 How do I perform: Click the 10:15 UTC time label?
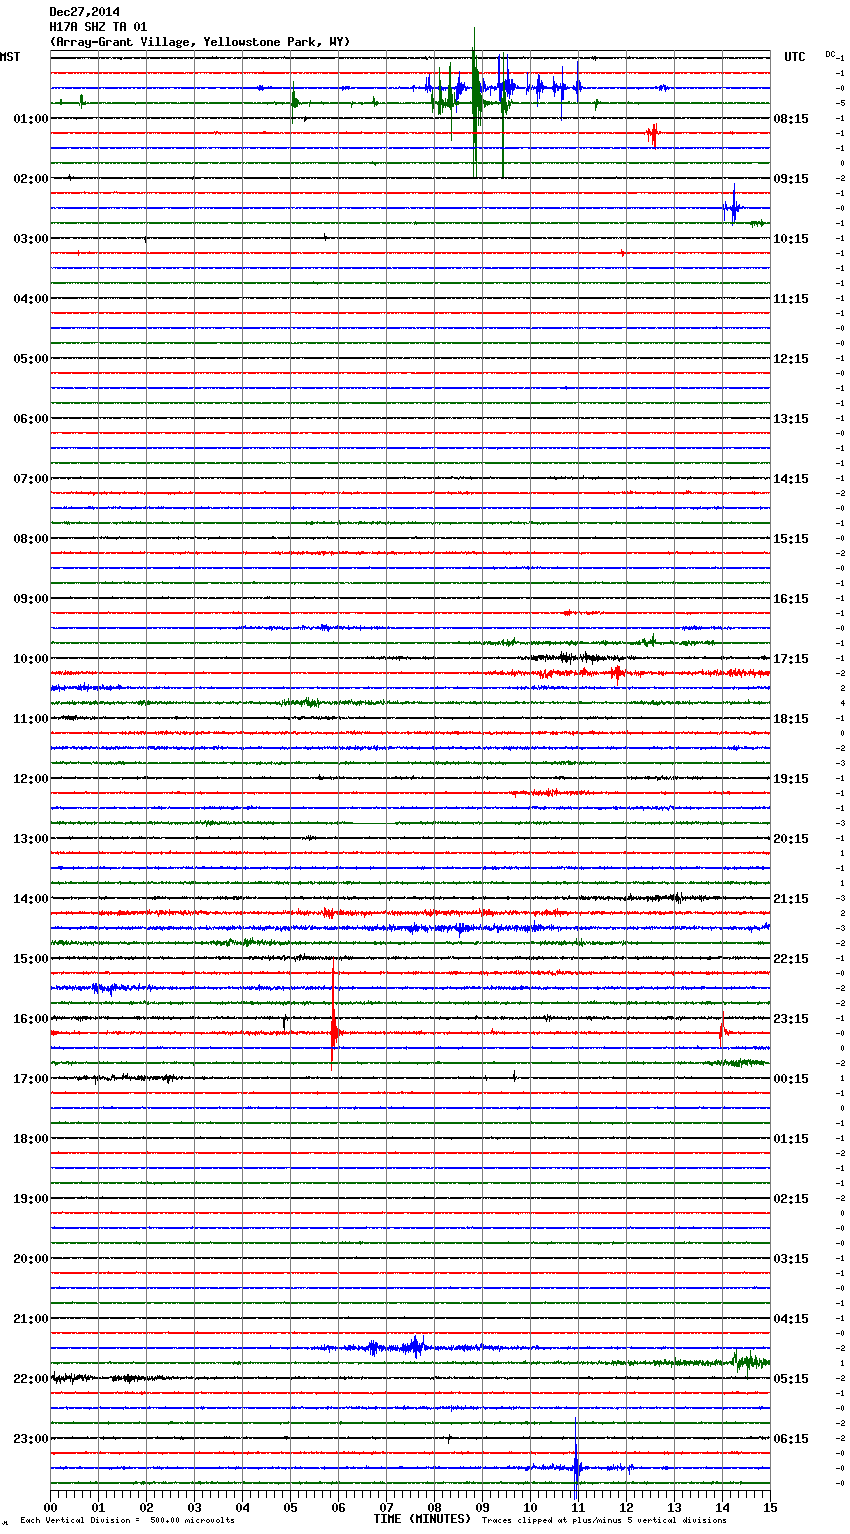(791, 239)
